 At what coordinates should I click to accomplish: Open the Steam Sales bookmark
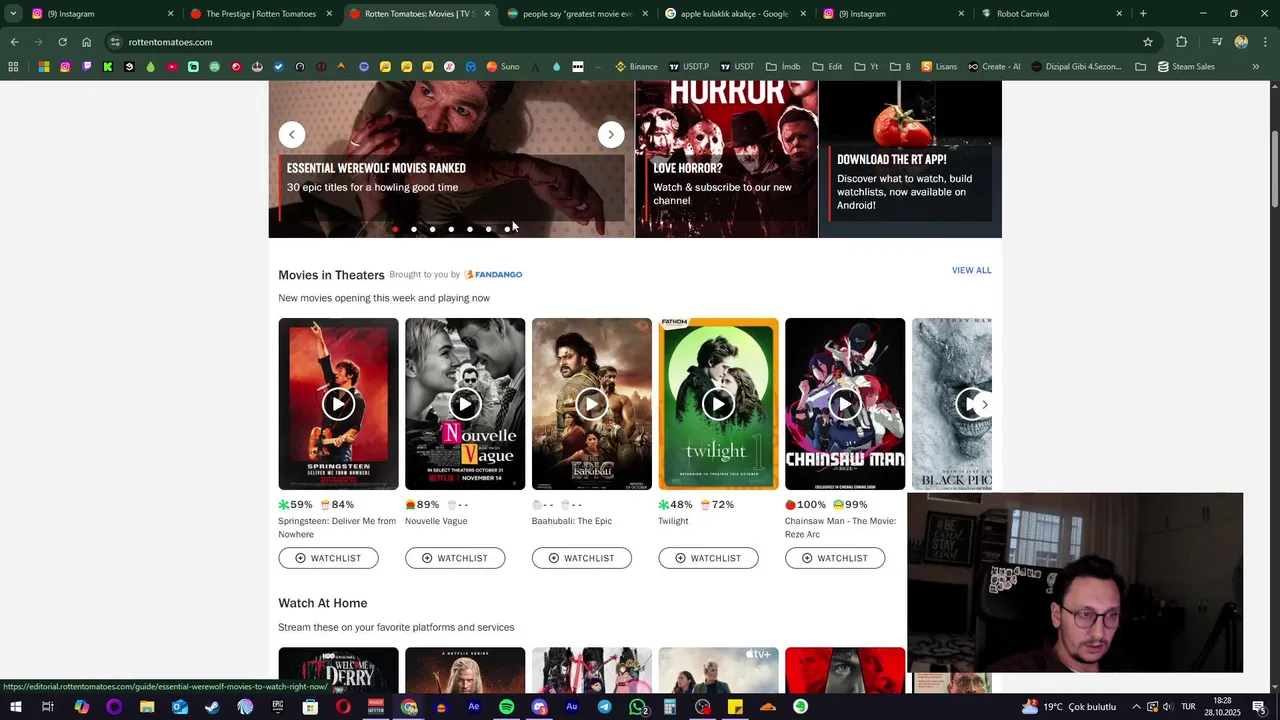(1186, 67)
